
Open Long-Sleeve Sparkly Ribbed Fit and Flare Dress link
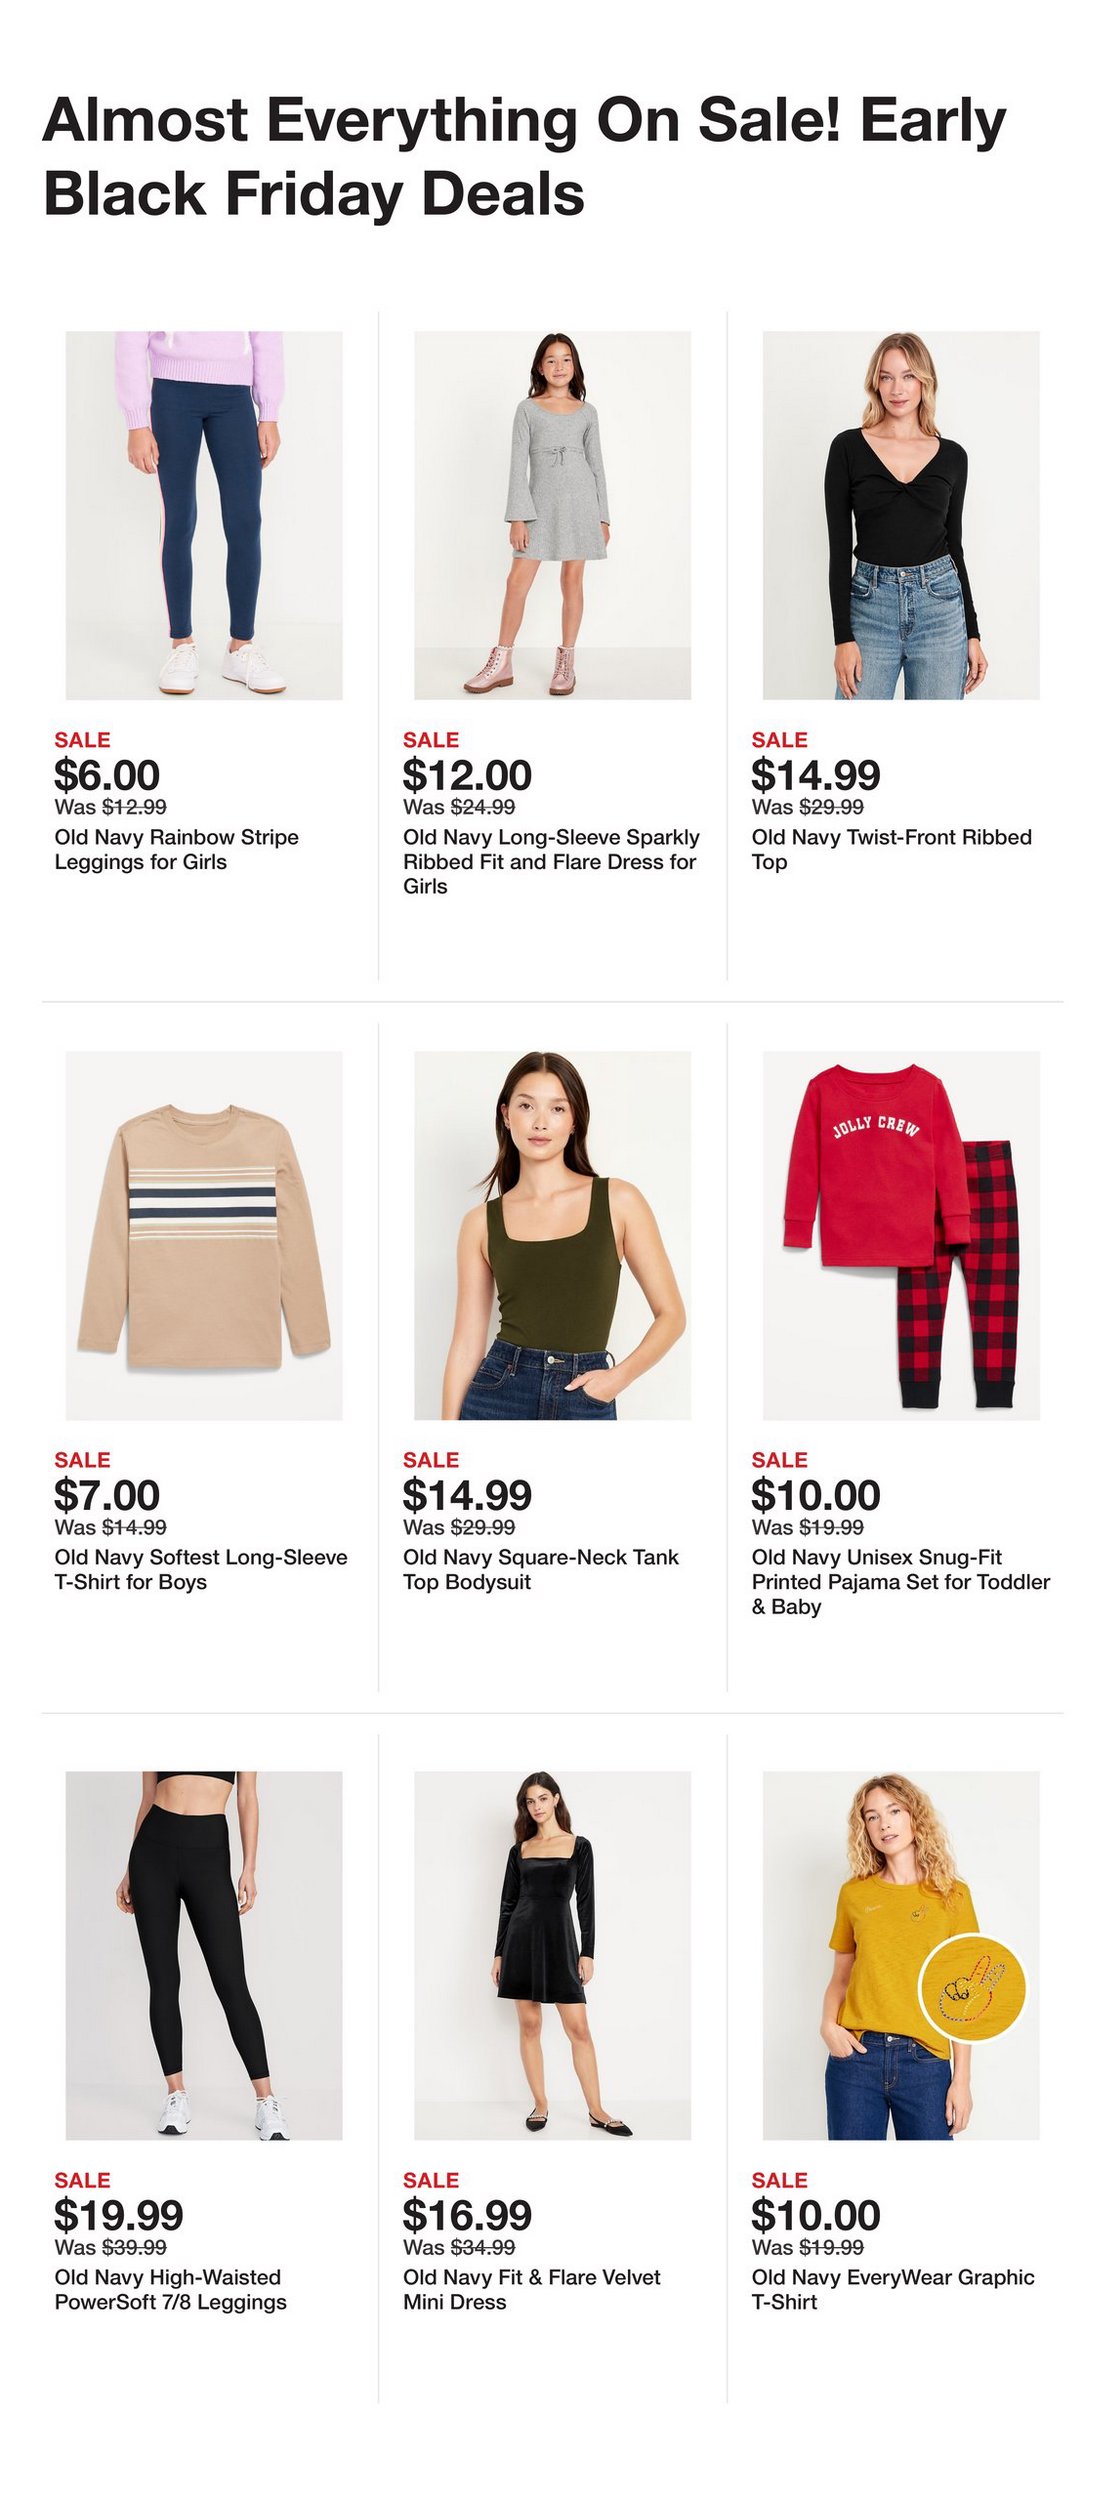coord(551,861)
